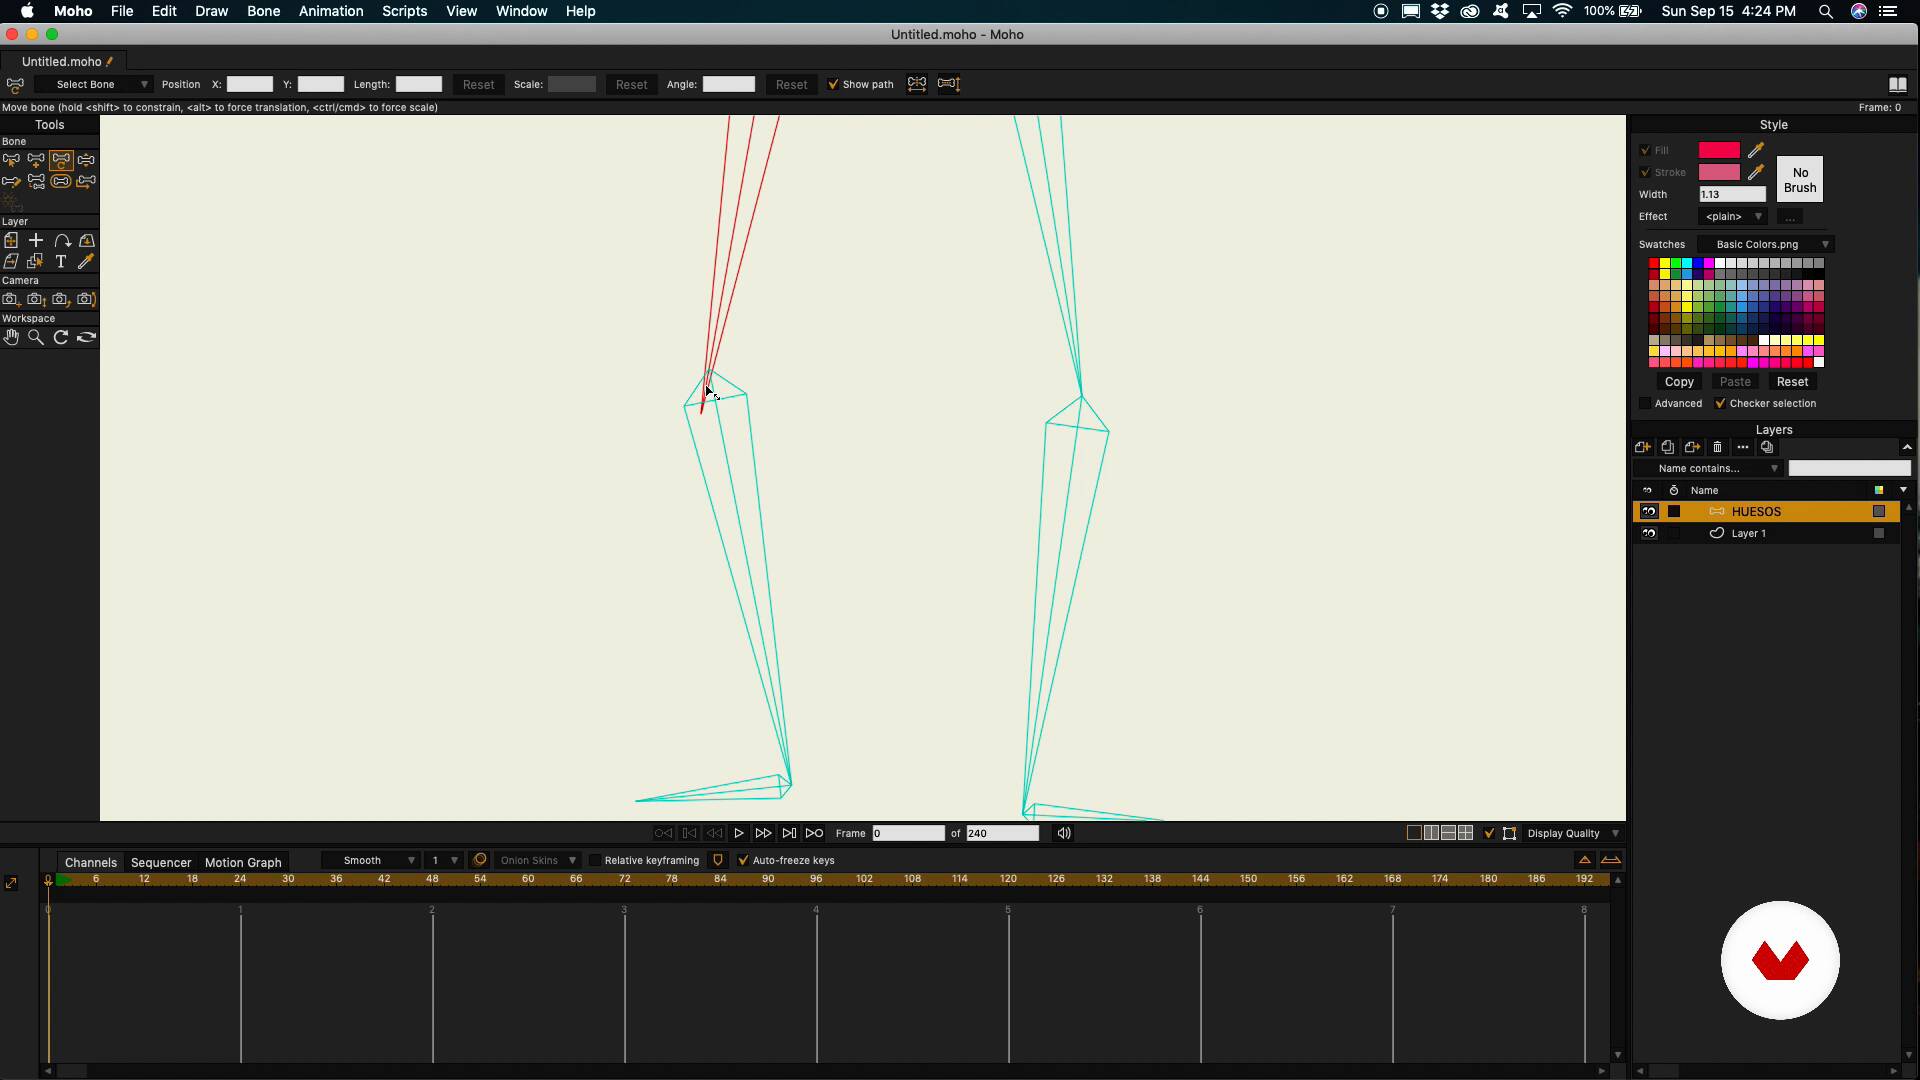The height and width of the screenshot is (1080, 1920).
Task: Select the Track Camera tool
Action: coord(11,299)
